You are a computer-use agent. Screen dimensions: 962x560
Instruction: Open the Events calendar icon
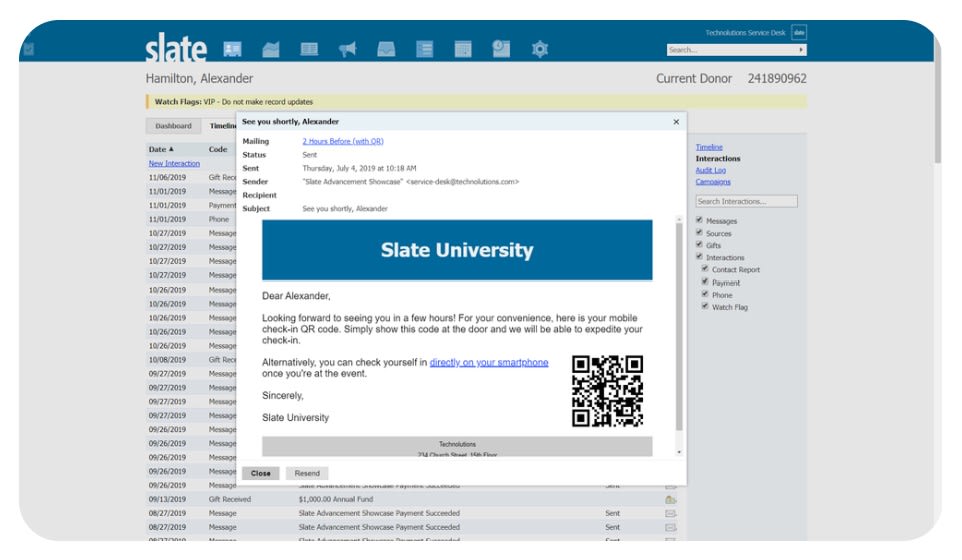tap(463, 49)
